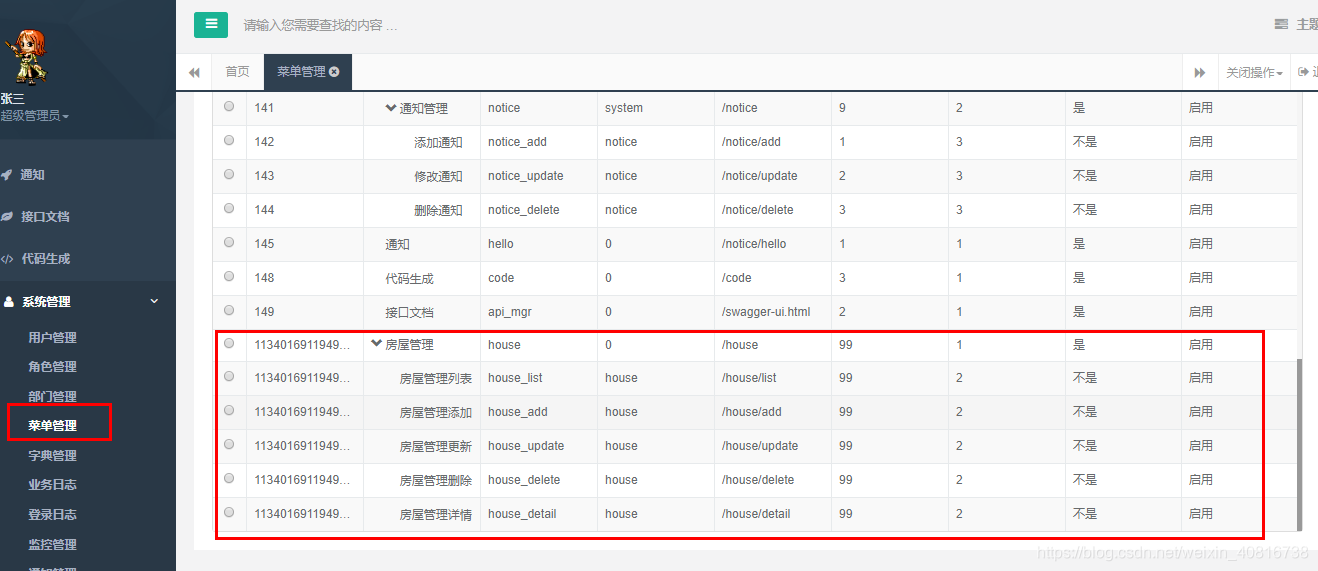Select the radio button for row 149
Screen dimensions: 1318x571
point(229,310)
